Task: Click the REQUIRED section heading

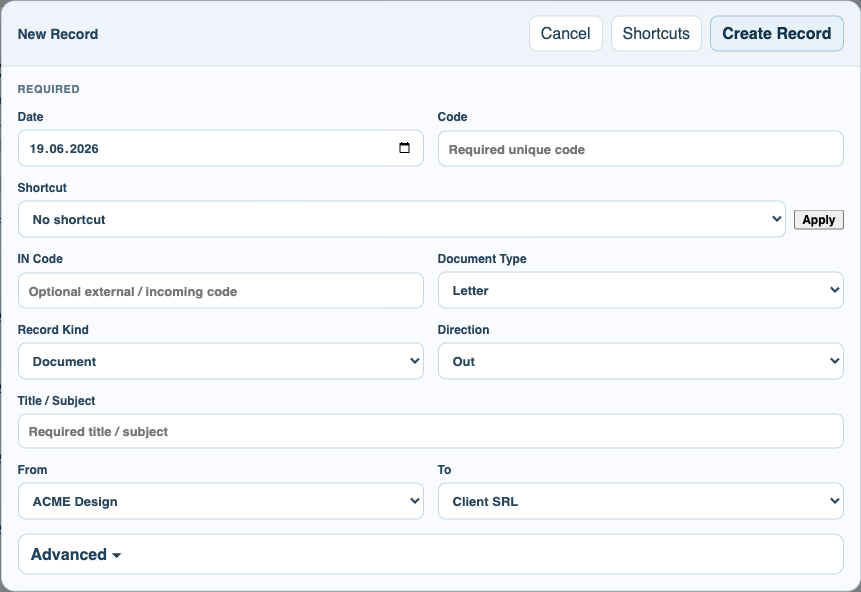Action: [48, 89]
